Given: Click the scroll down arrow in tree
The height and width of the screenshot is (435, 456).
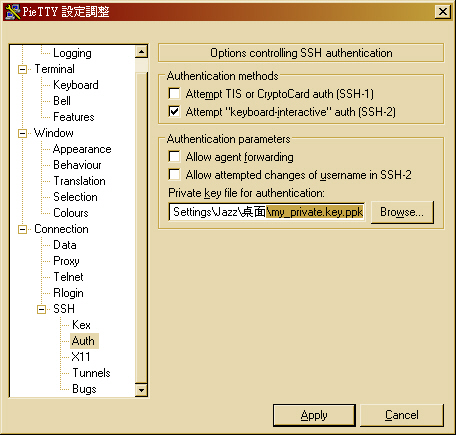Looking at the screenshot, I should click(142, 390).
